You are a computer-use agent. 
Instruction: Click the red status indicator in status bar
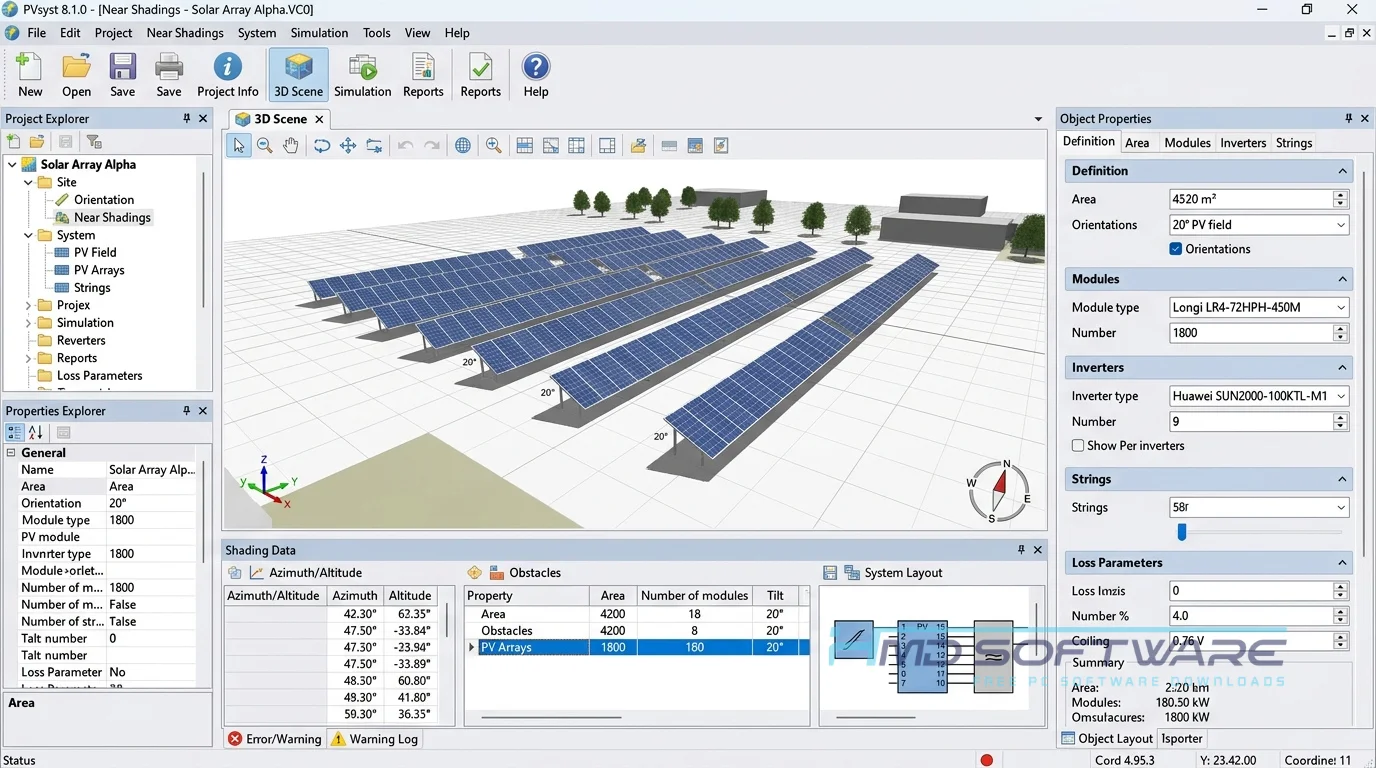pyautogui.click(x=987, y=760)
